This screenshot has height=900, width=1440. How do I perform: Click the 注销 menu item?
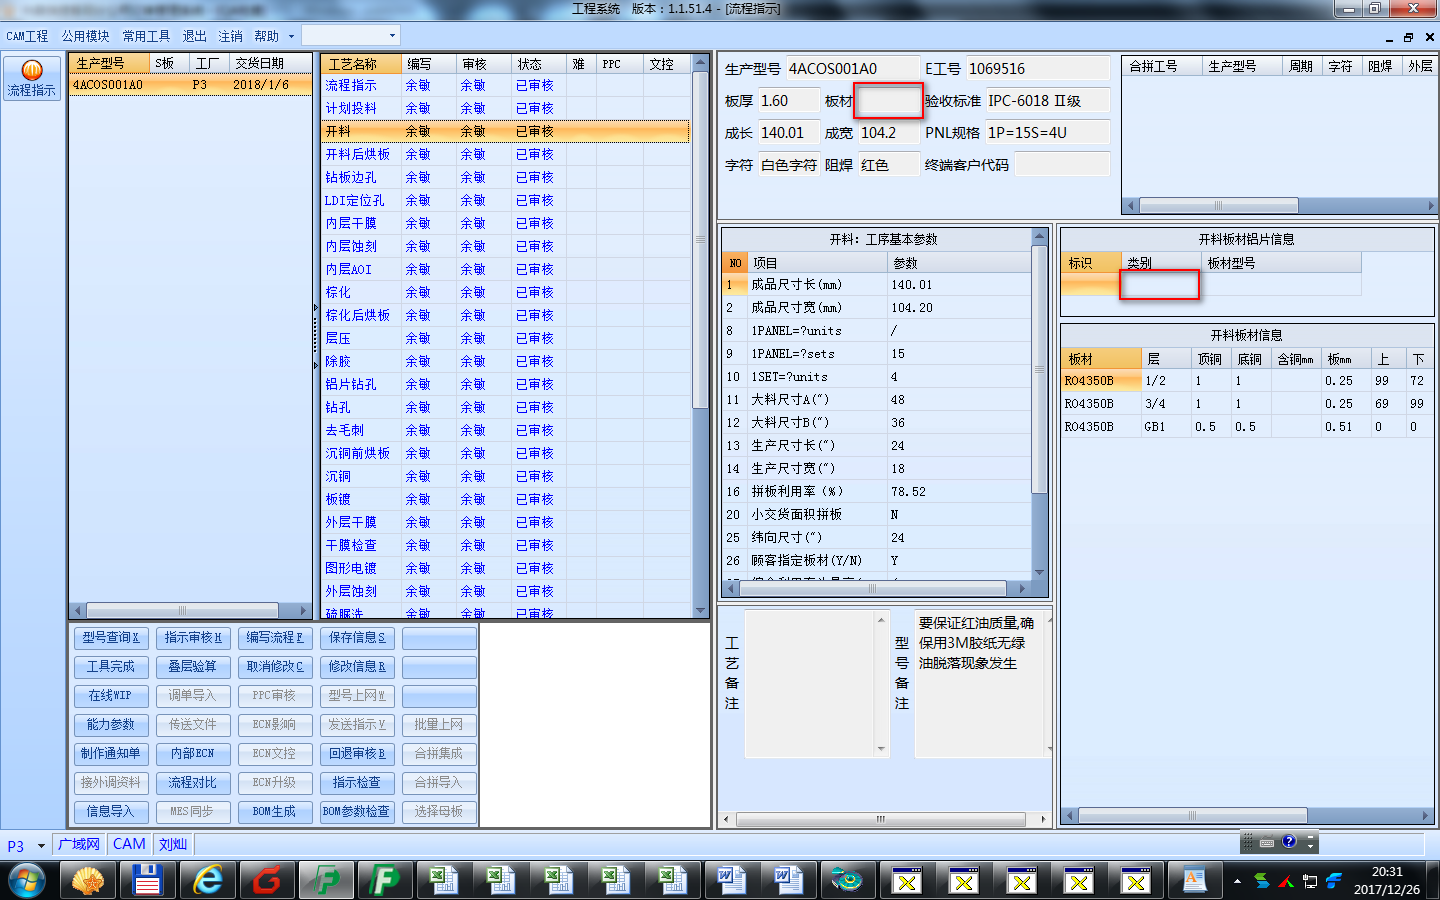pyautogui.click(x=230, y=36)
